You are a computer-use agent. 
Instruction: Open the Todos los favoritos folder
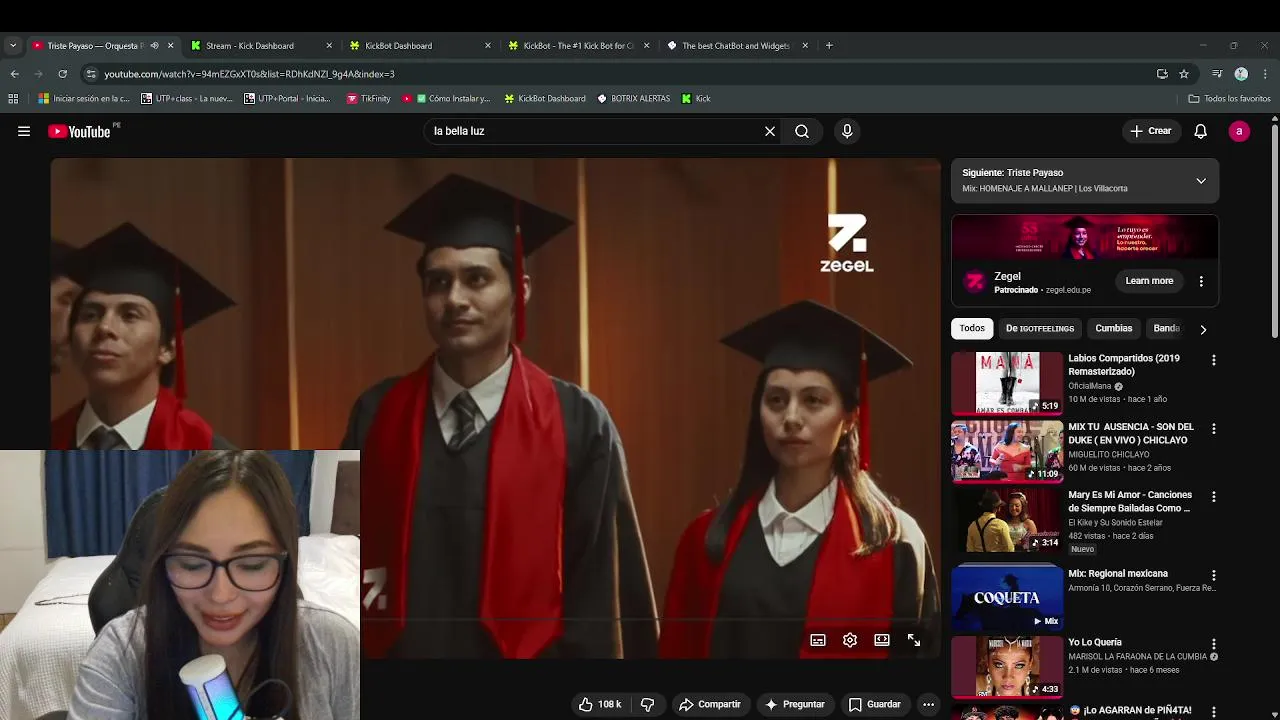[x=1229, y=98]
